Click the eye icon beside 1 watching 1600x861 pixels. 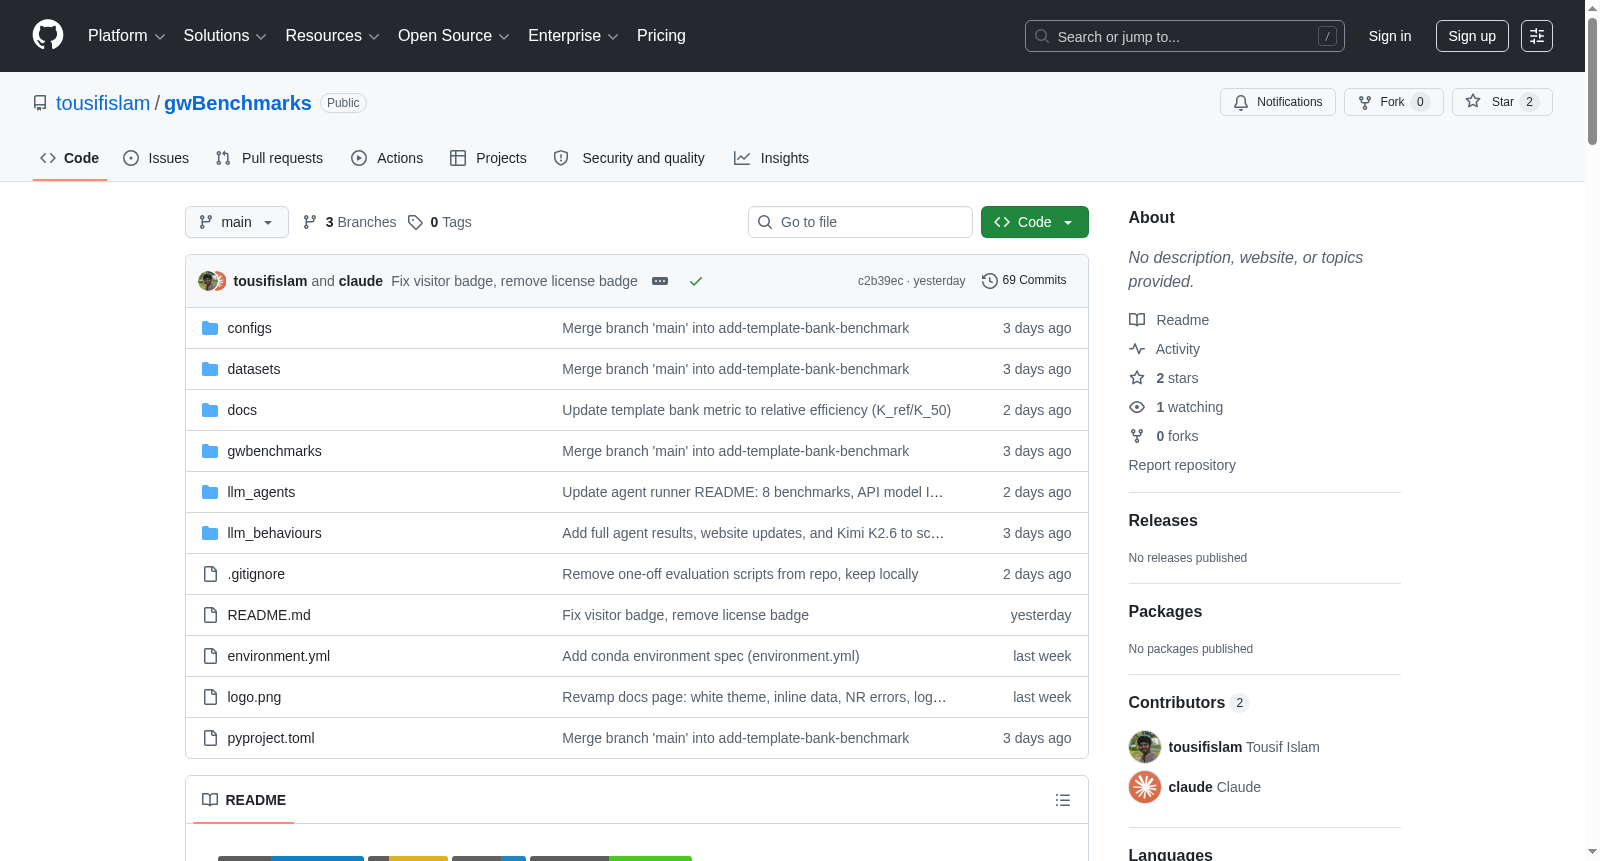[1137, 407]
